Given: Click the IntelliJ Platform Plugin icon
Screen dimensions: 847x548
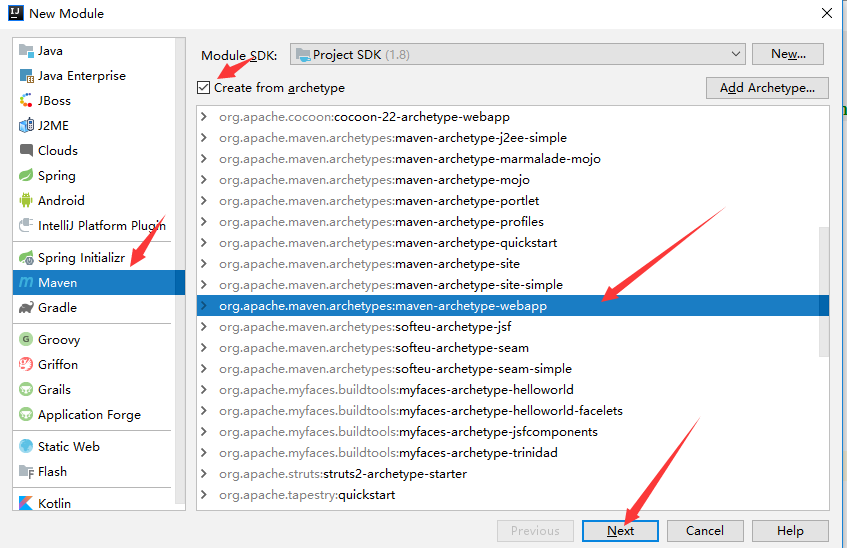Looking at the screenshot, I should pyautogui.click(x=26, y=225).
